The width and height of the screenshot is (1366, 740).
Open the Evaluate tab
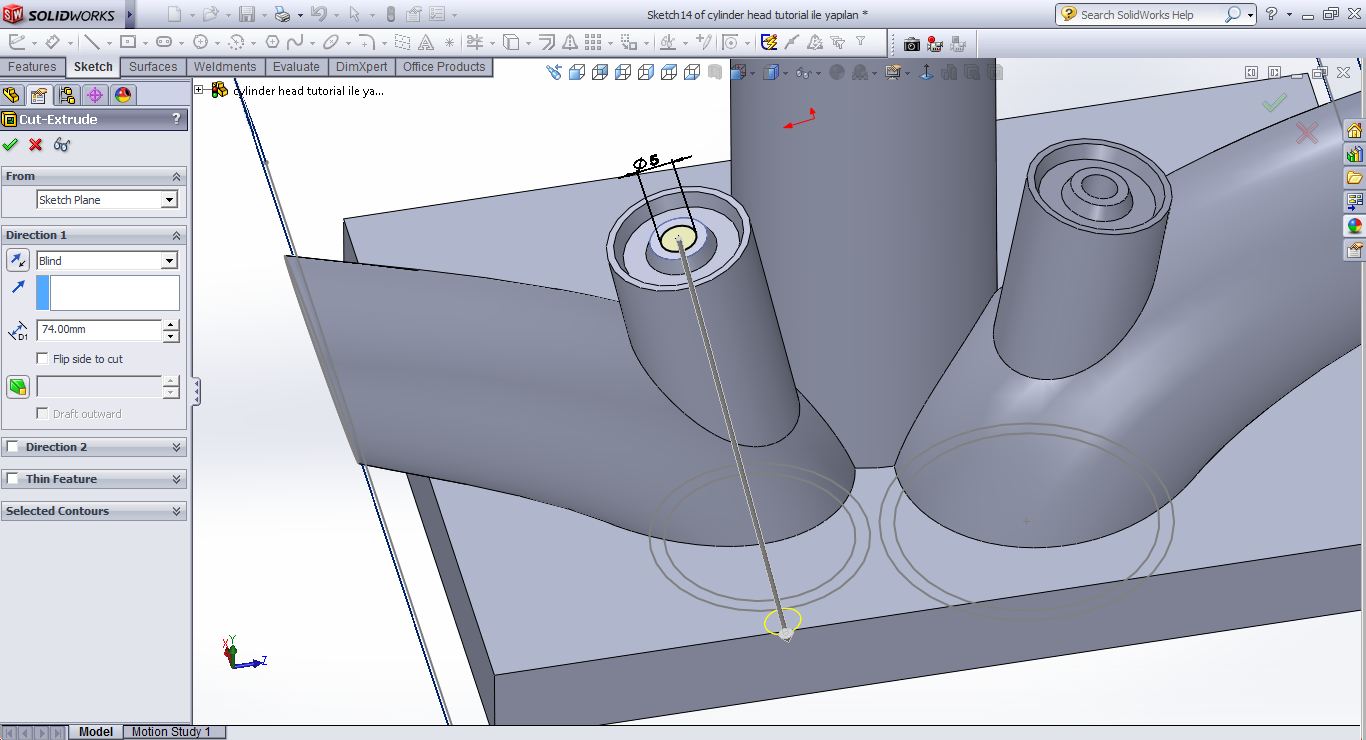click(x=296, y=67)
